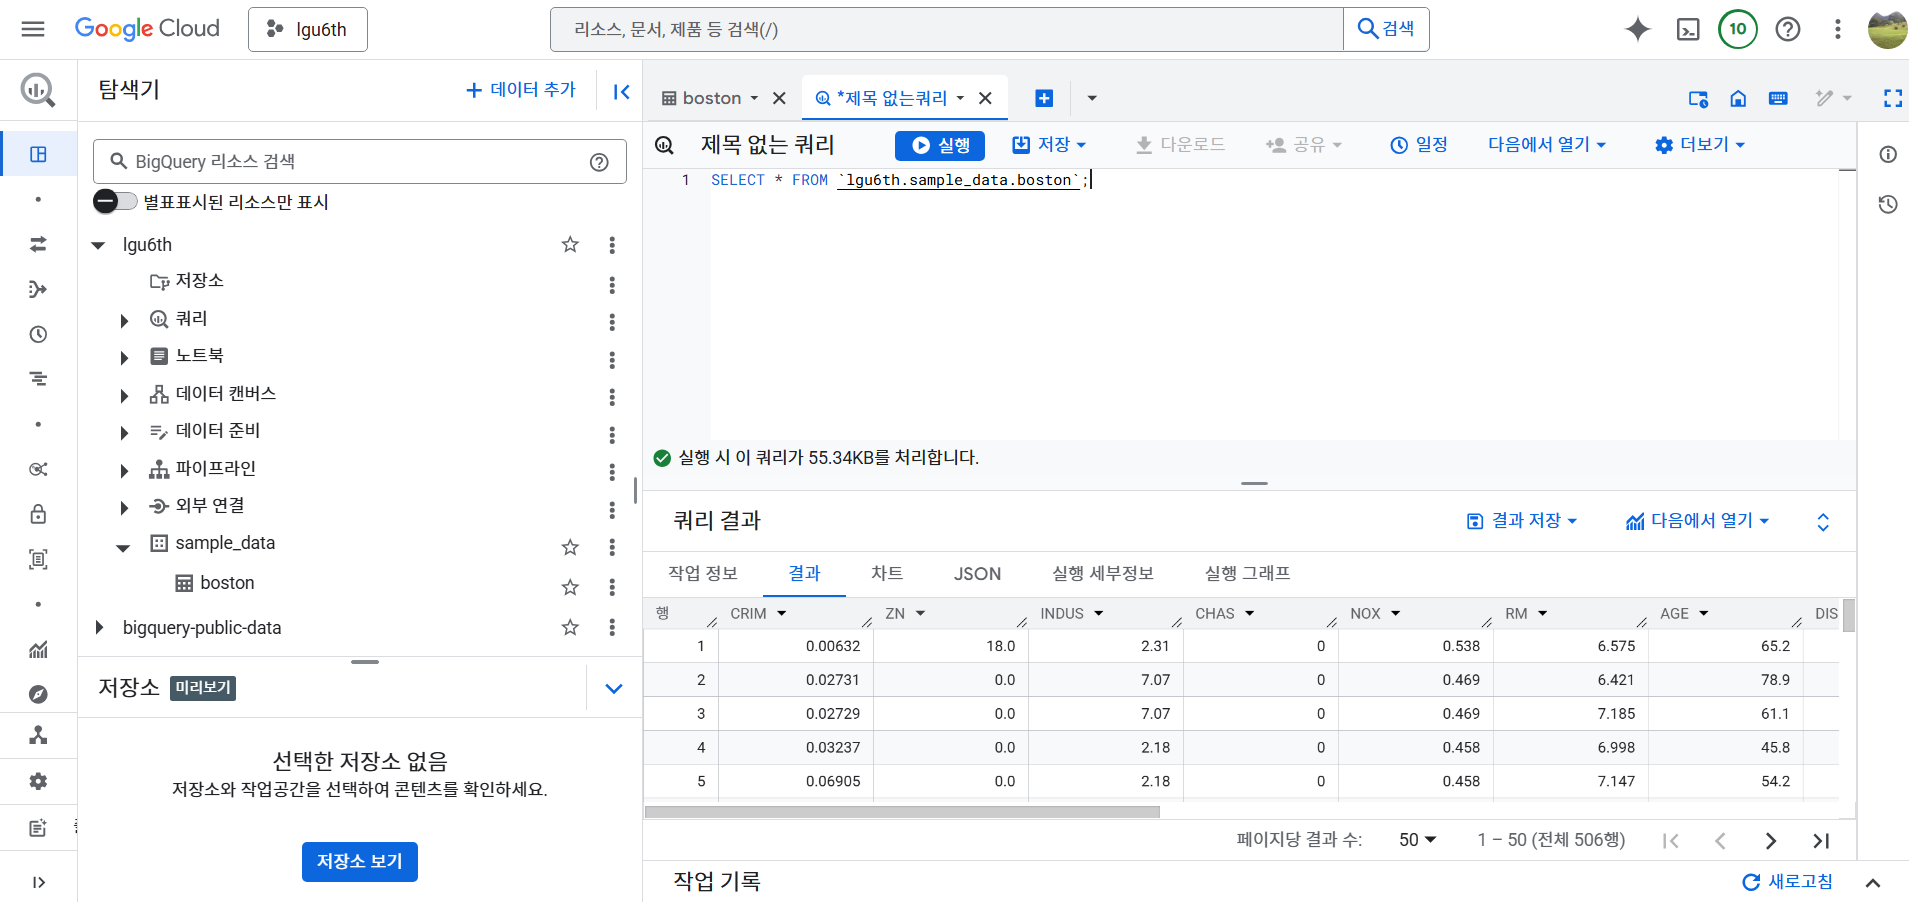Click the top resource search box
The width and height of the screenshot is (1909, 902).
946,29
